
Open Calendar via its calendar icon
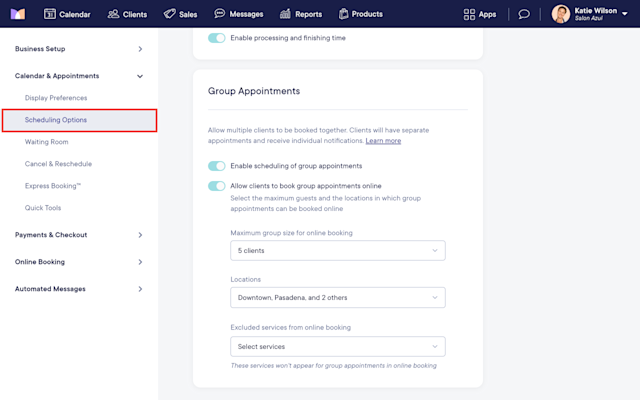click(49, 14)
